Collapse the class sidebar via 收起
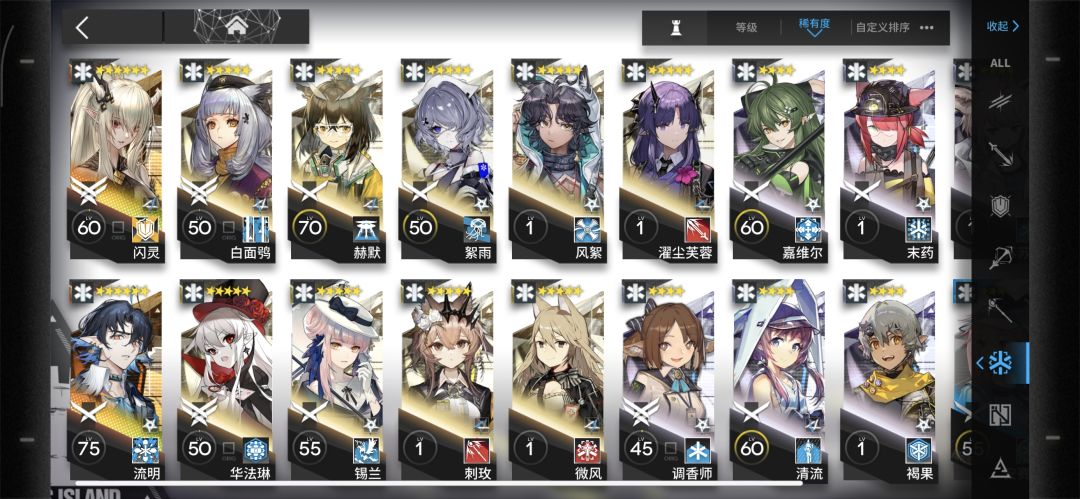Screen dimensions: 1080x499 1002,26
